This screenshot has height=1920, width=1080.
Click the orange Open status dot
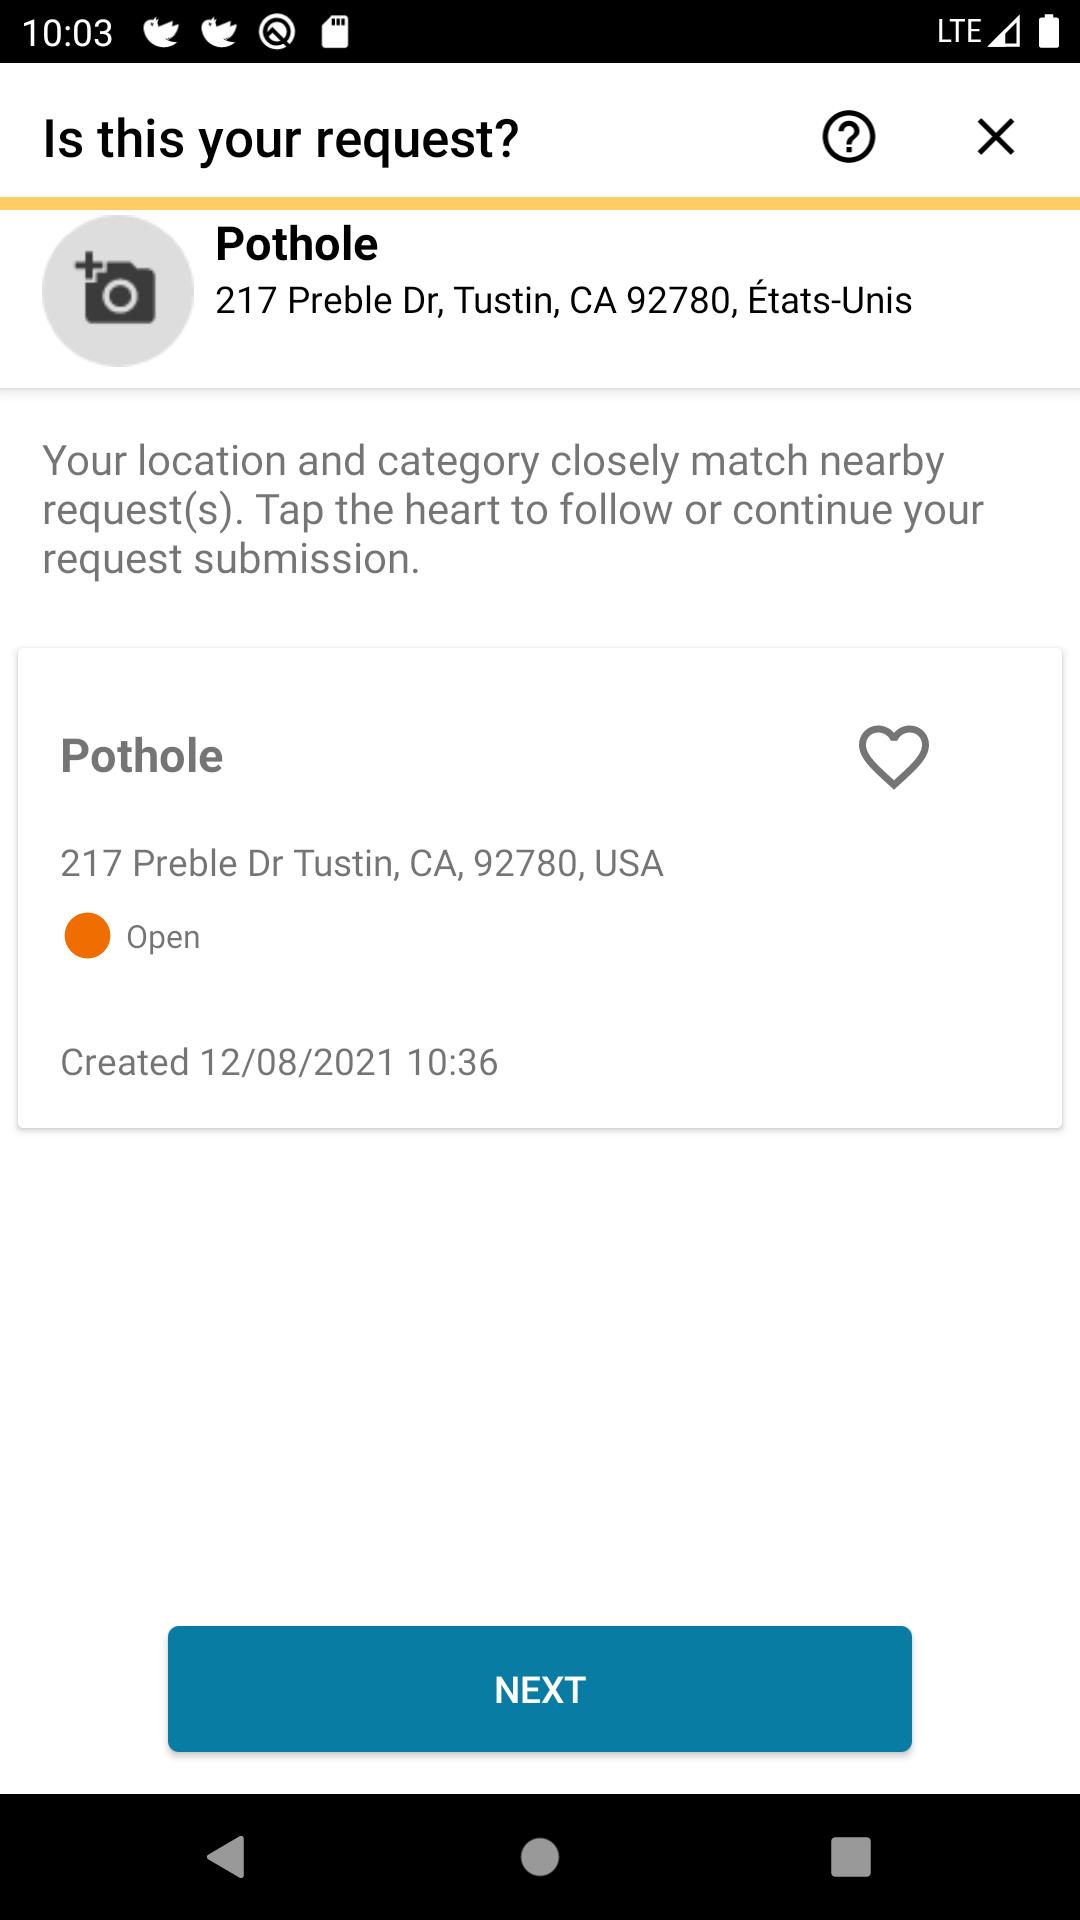click(x=87, y=936)
